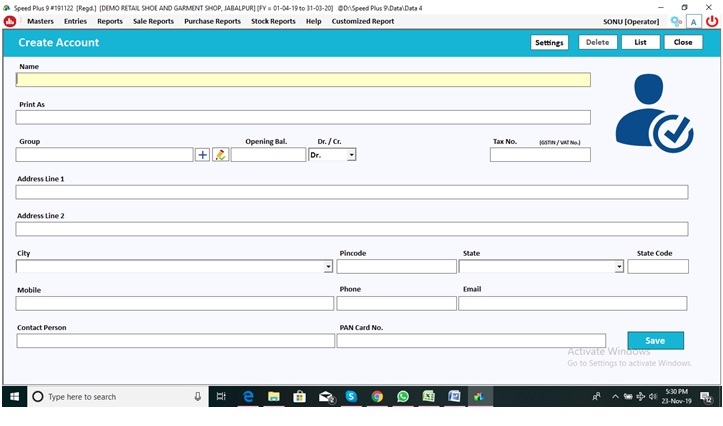Open Word from taskbar
The height and width of the screenshot is (426, 723).
(x=455, y=396)
